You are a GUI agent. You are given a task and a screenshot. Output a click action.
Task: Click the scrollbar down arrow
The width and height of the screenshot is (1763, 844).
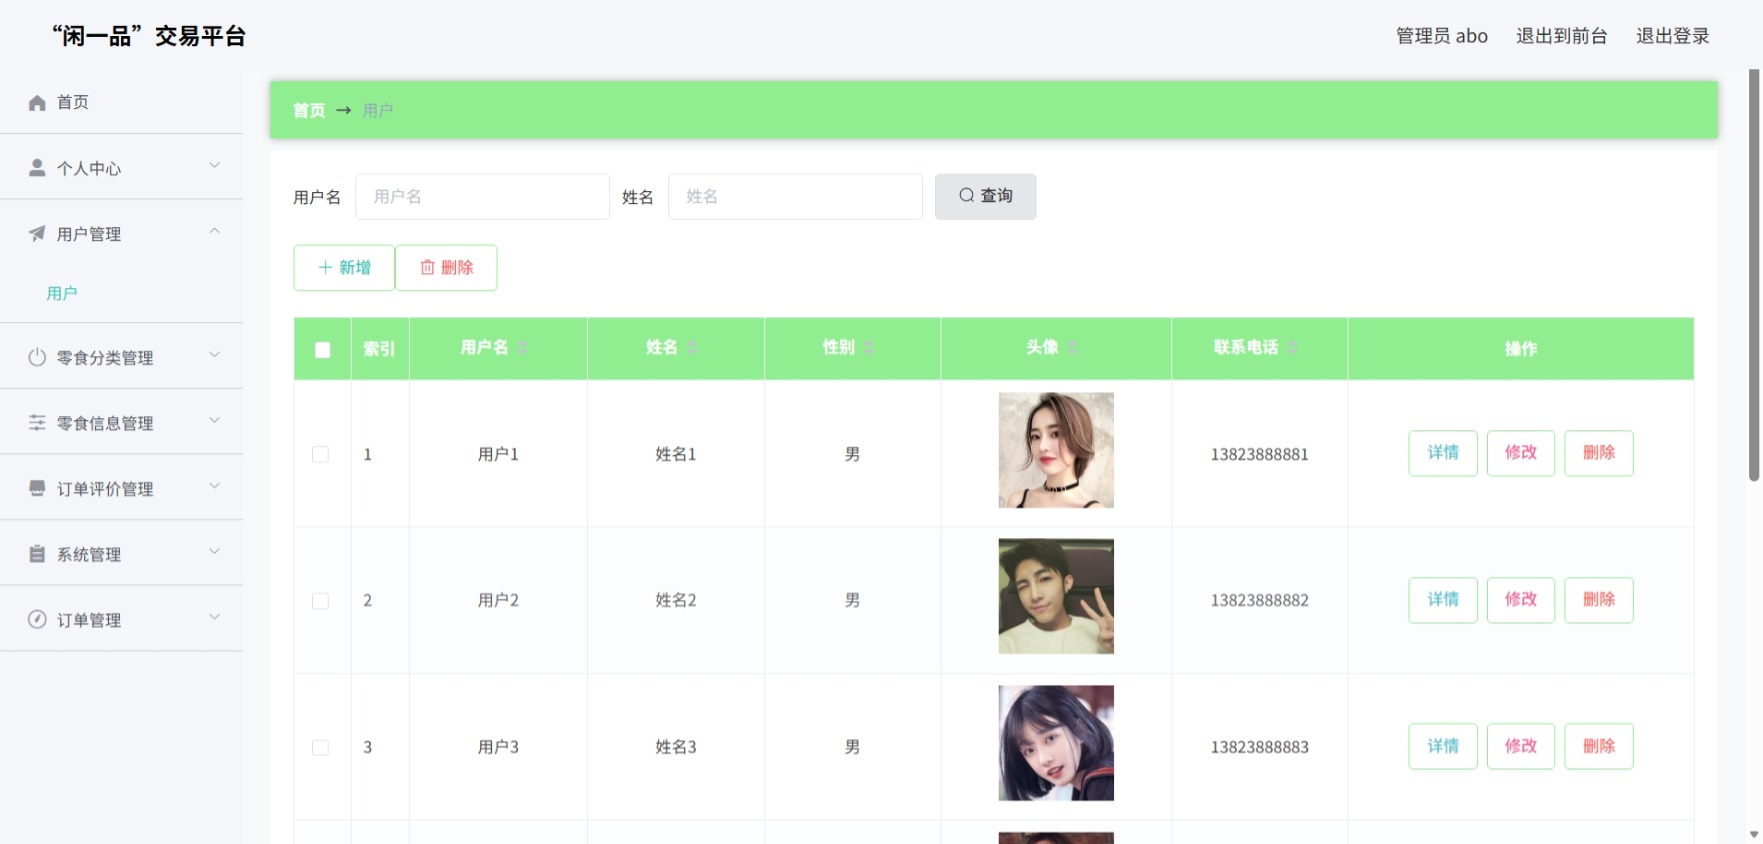(x=1754, y=834)
